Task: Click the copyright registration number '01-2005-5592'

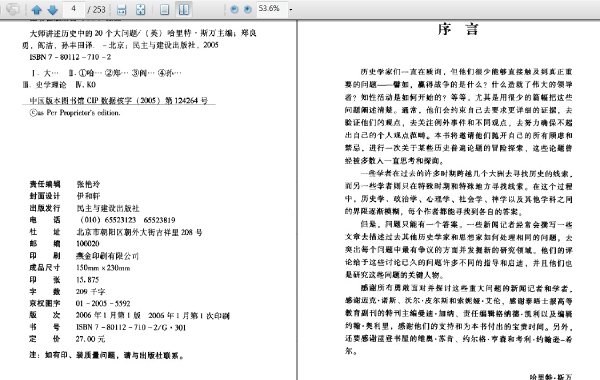Action: pyautogui.click(x=103, y=304)
